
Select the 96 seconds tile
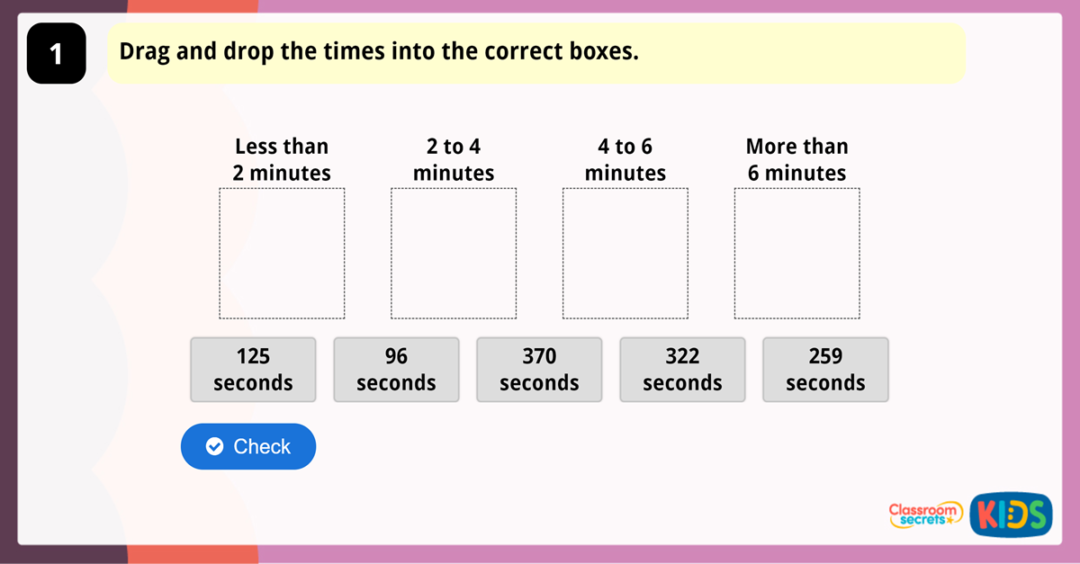coord(396,369)
